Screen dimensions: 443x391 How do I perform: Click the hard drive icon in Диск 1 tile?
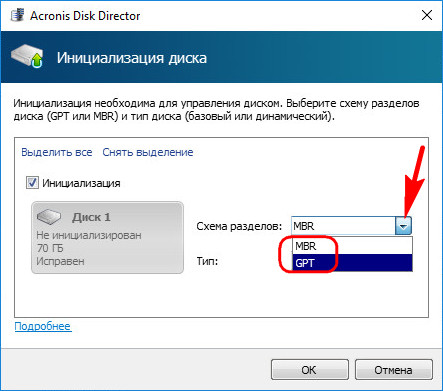pos(49,217)
